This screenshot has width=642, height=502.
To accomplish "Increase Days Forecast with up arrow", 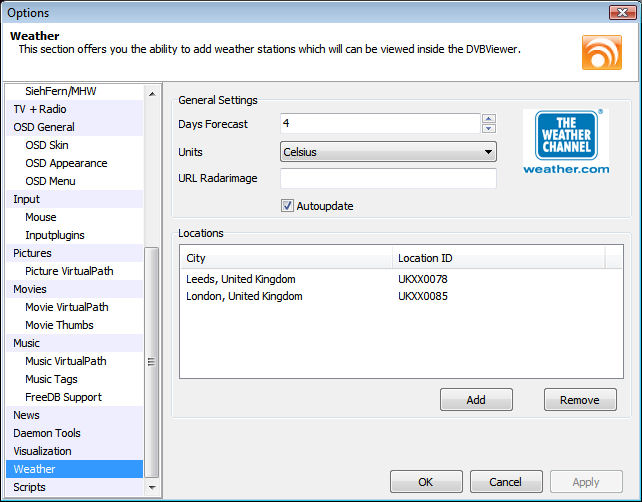I will pos(489,119).
